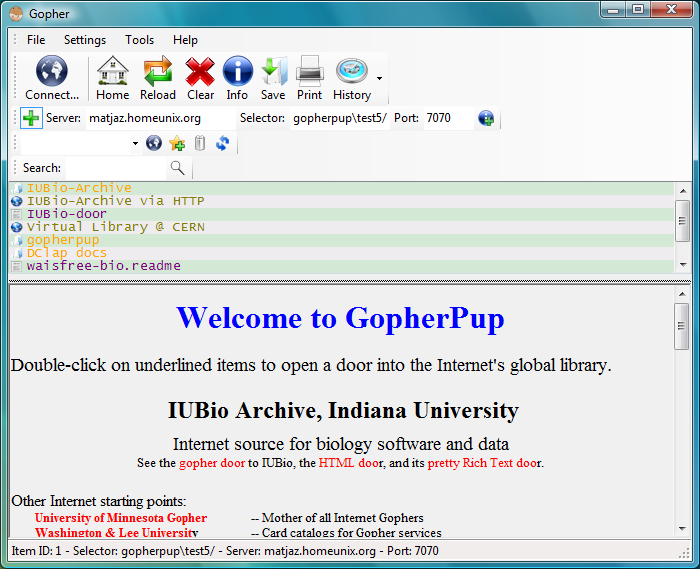Reload the current gopher page
Image resolution: width=700 pixels, height=569 pixels.
pyautogui.click(x=158, y=72)
